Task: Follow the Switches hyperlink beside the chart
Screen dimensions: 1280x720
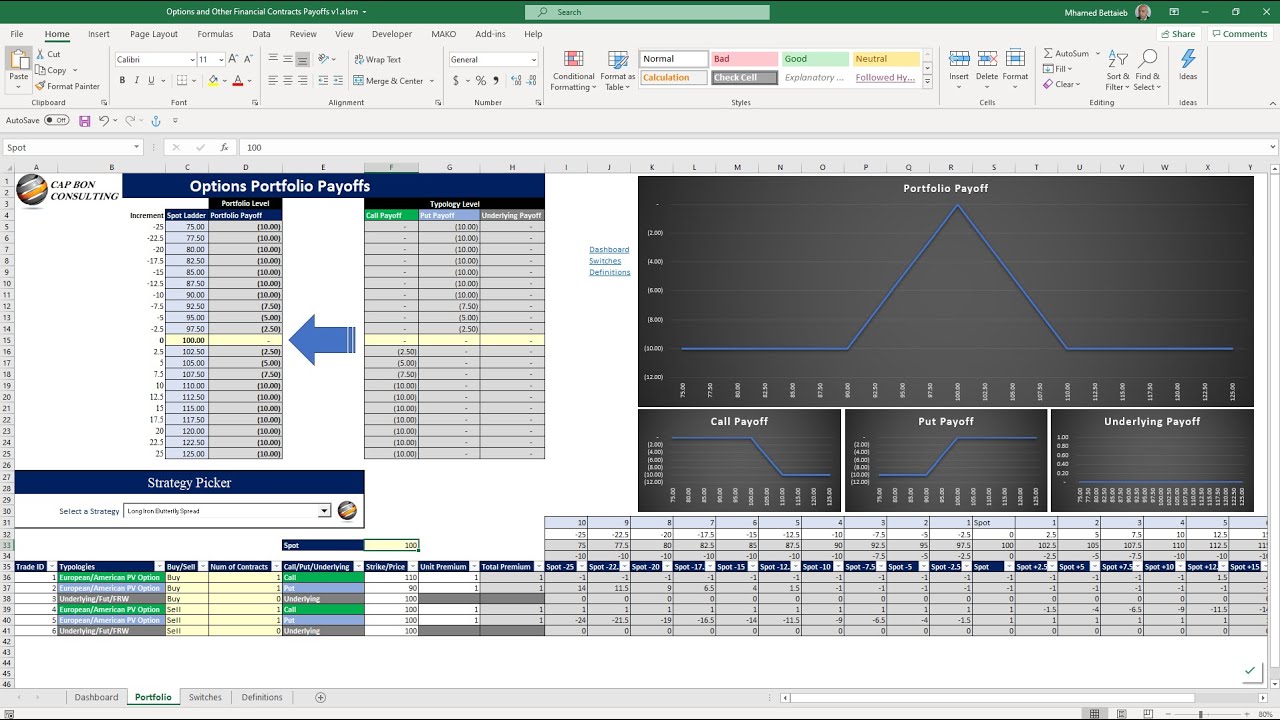Action: [605, 261]
